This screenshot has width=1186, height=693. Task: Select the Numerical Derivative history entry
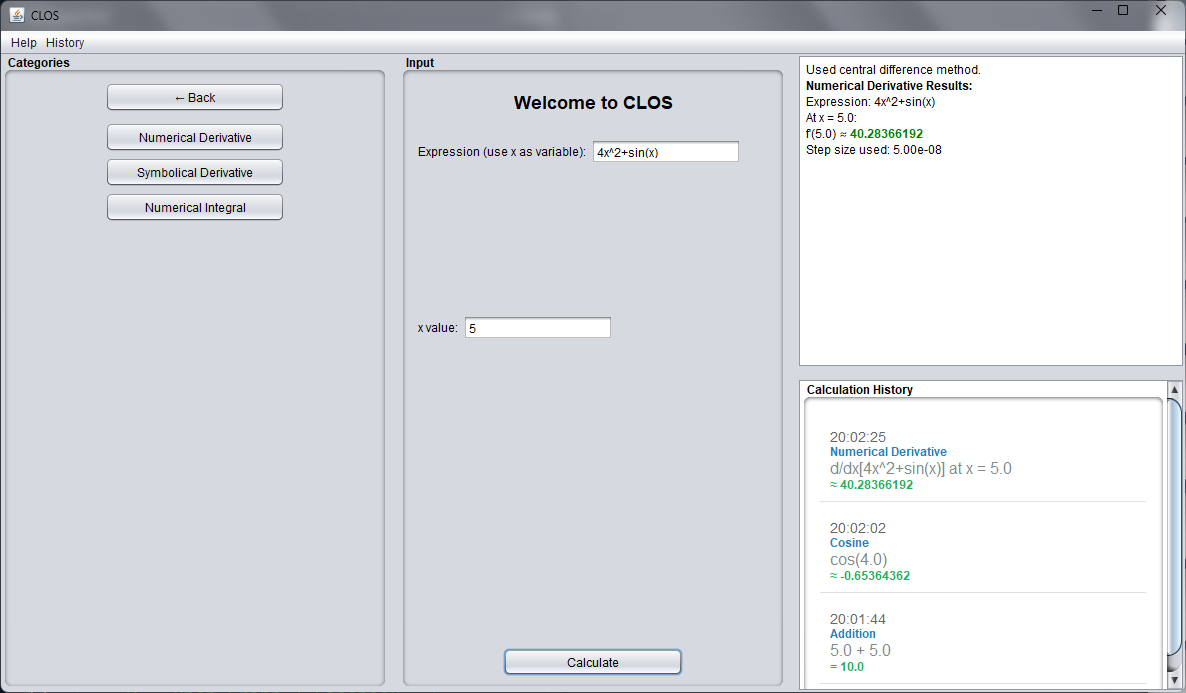coord(984,460)
